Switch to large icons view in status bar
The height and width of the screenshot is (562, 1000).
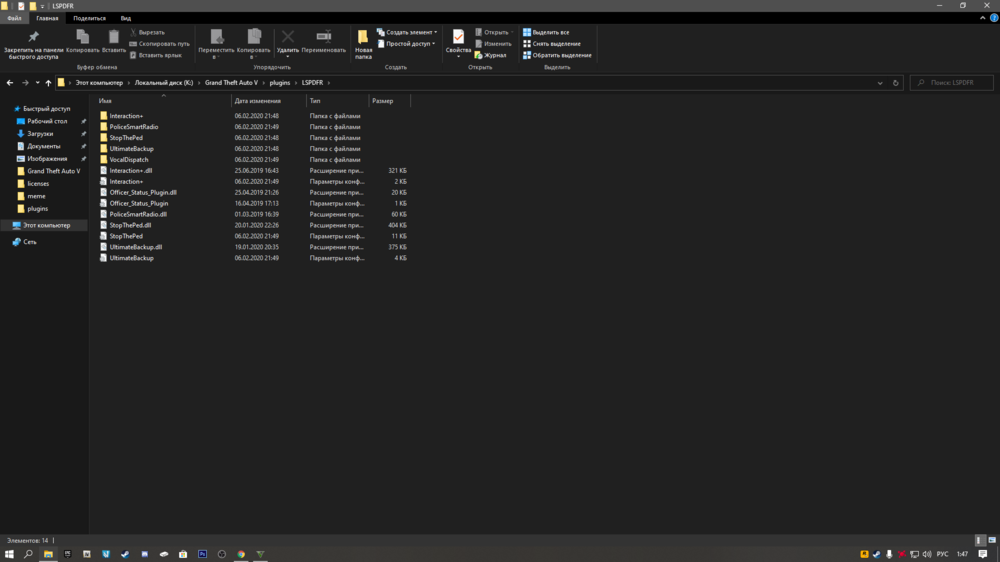pos(992,540)
